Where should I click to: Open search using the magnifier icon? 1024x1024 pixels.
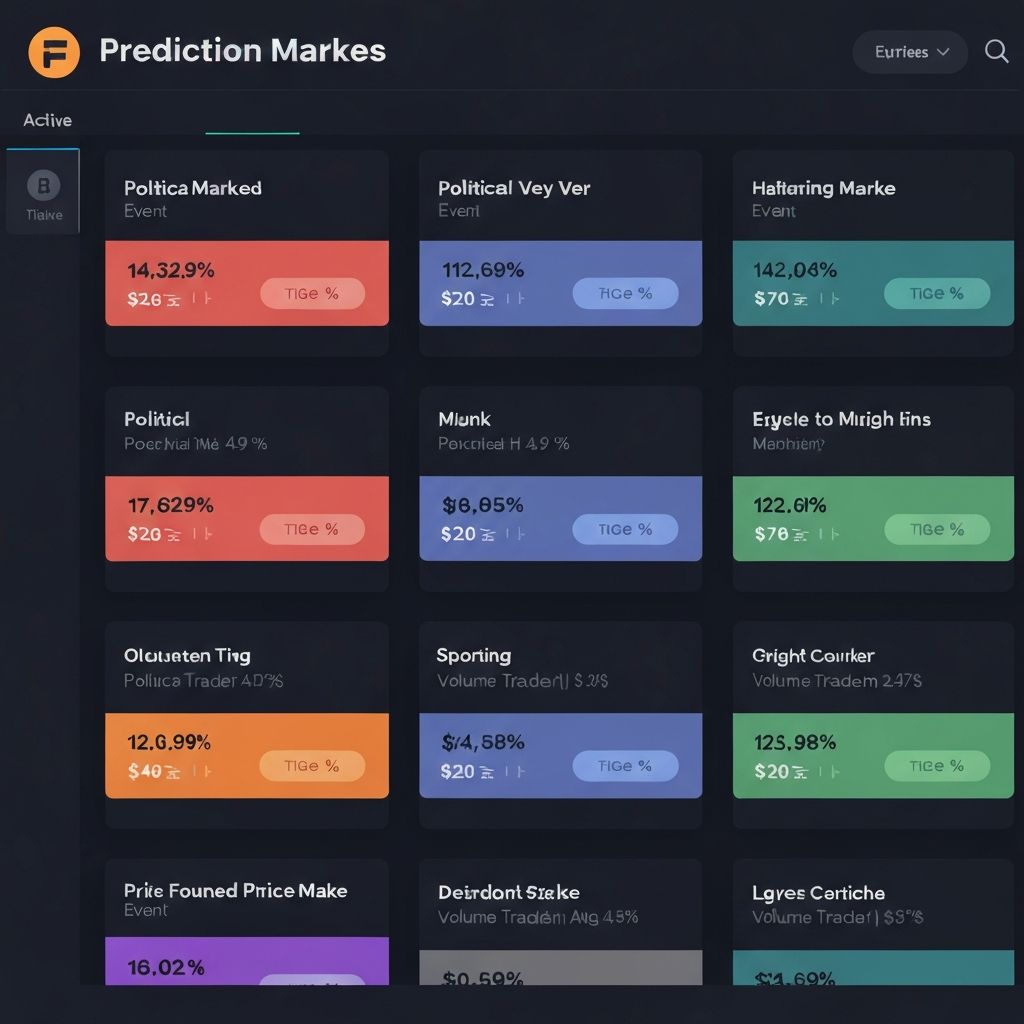(x=996, y=52)
